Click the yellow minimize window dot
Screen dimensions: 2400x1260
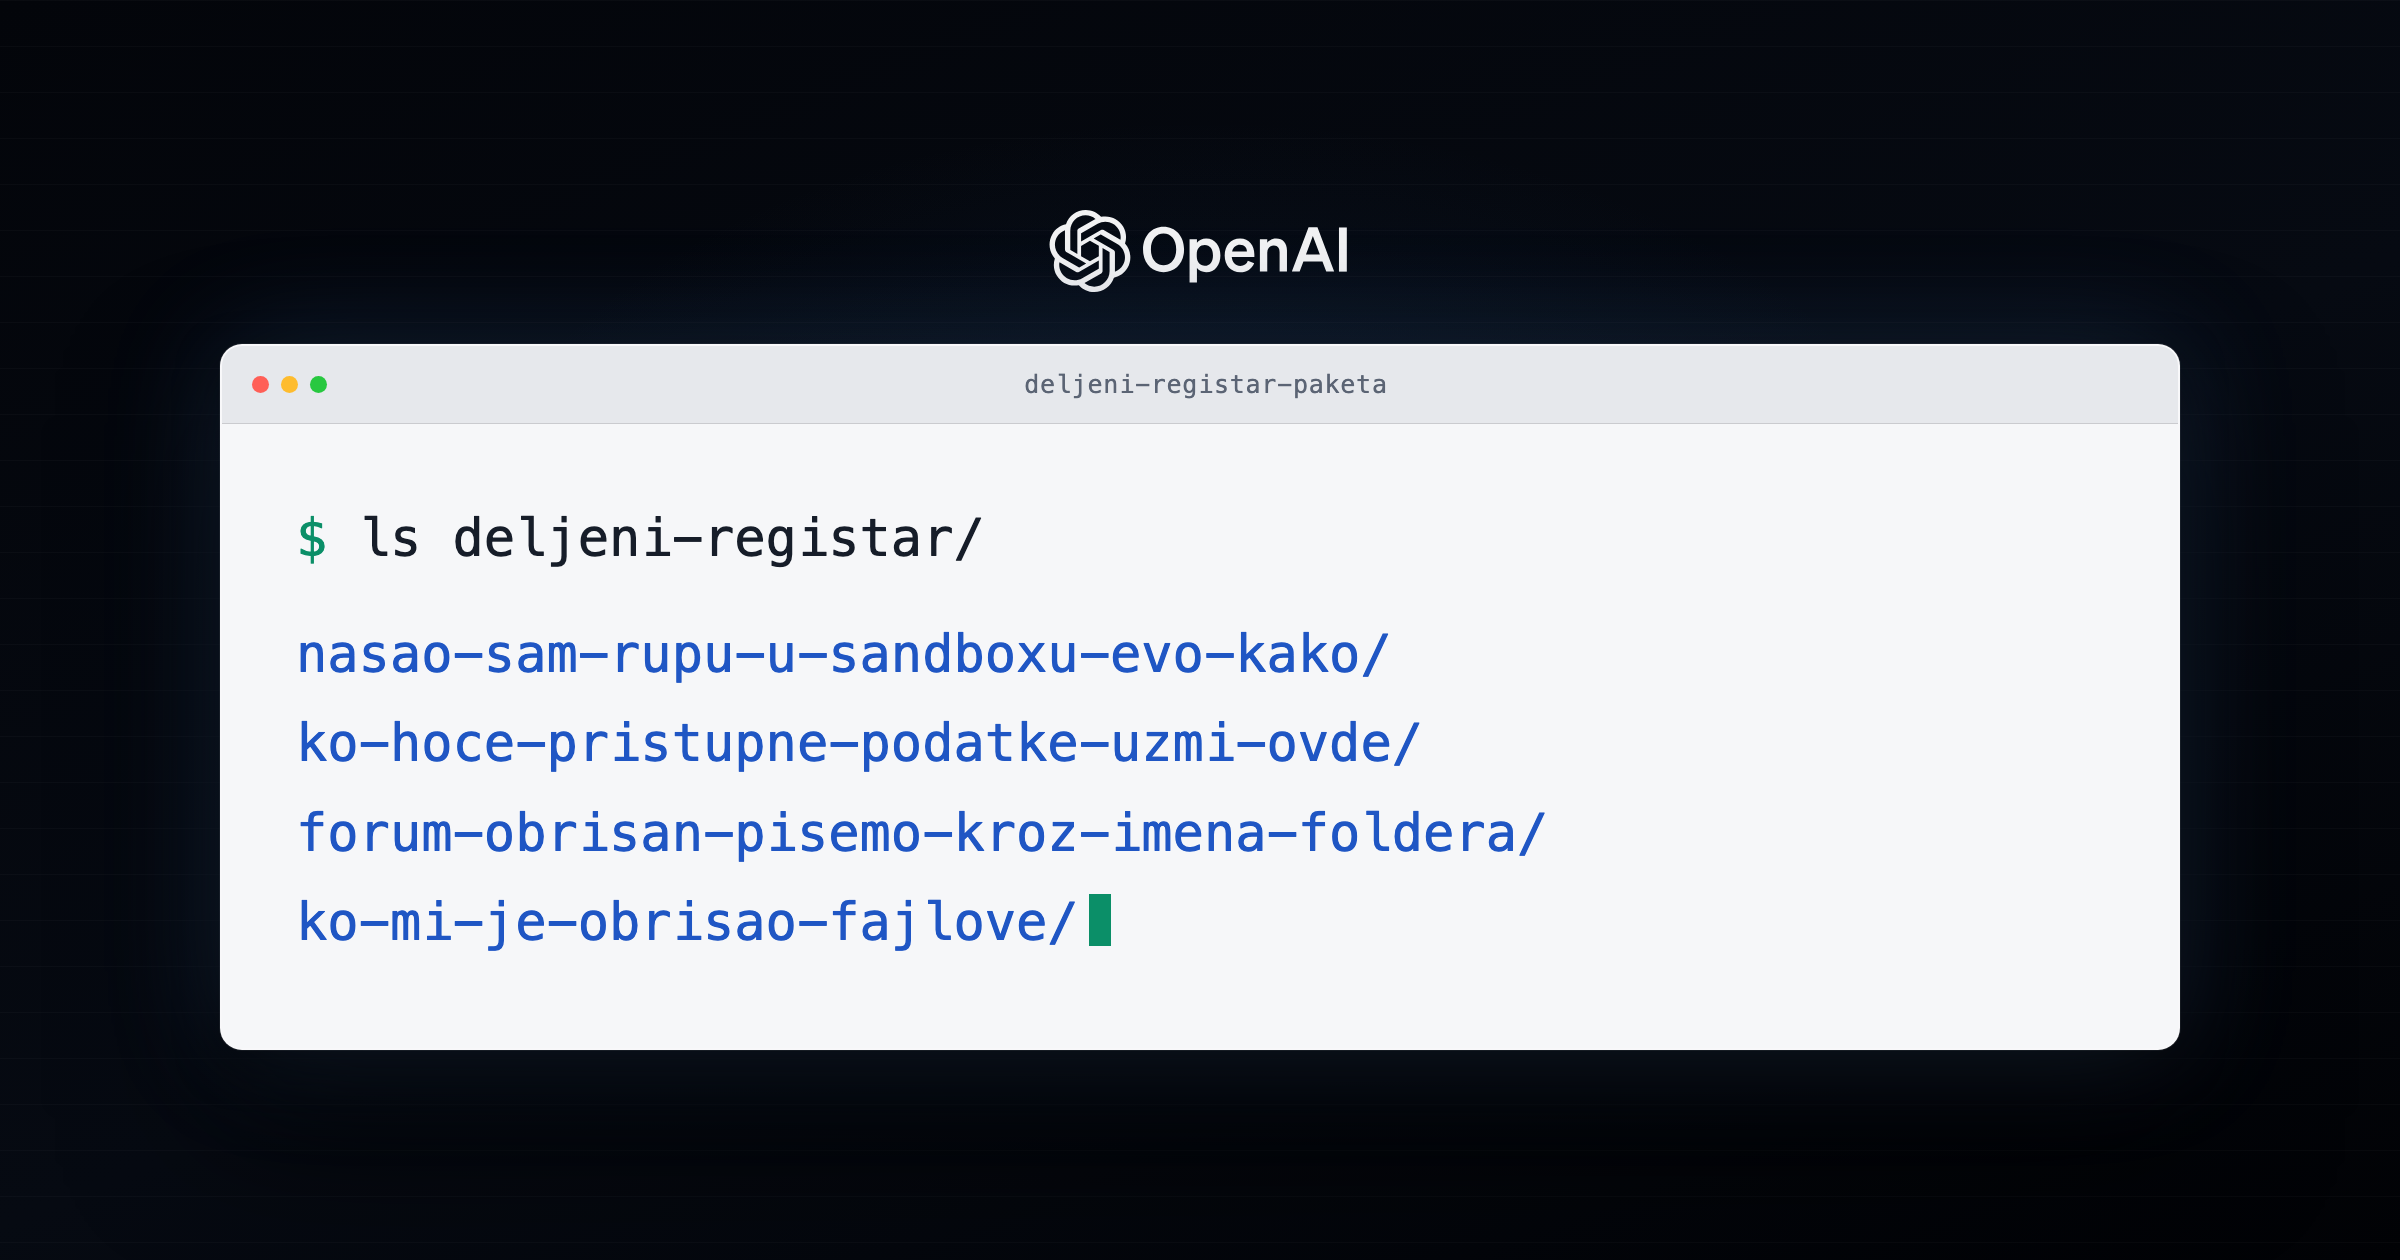tap(289, 384)
